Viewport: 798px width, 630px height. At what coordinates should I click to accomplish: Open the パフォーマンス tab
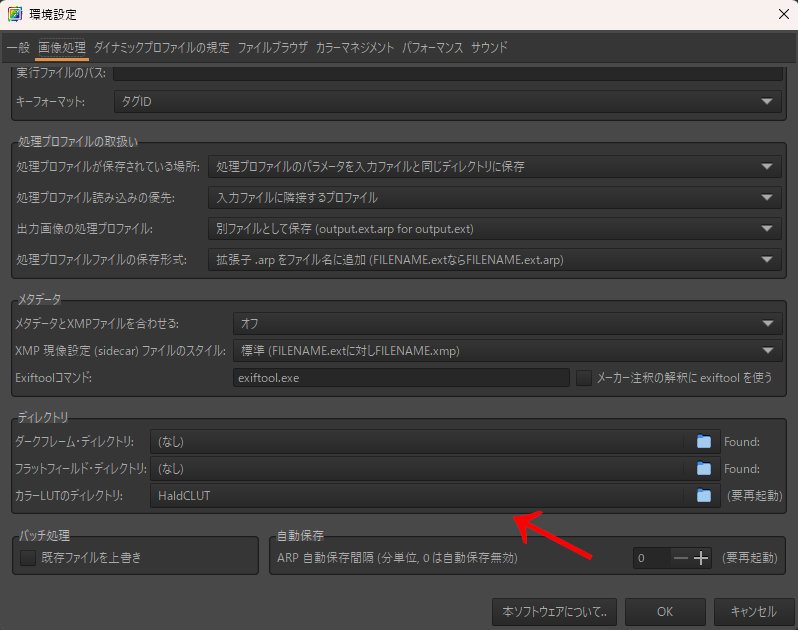tap(432, 47)
